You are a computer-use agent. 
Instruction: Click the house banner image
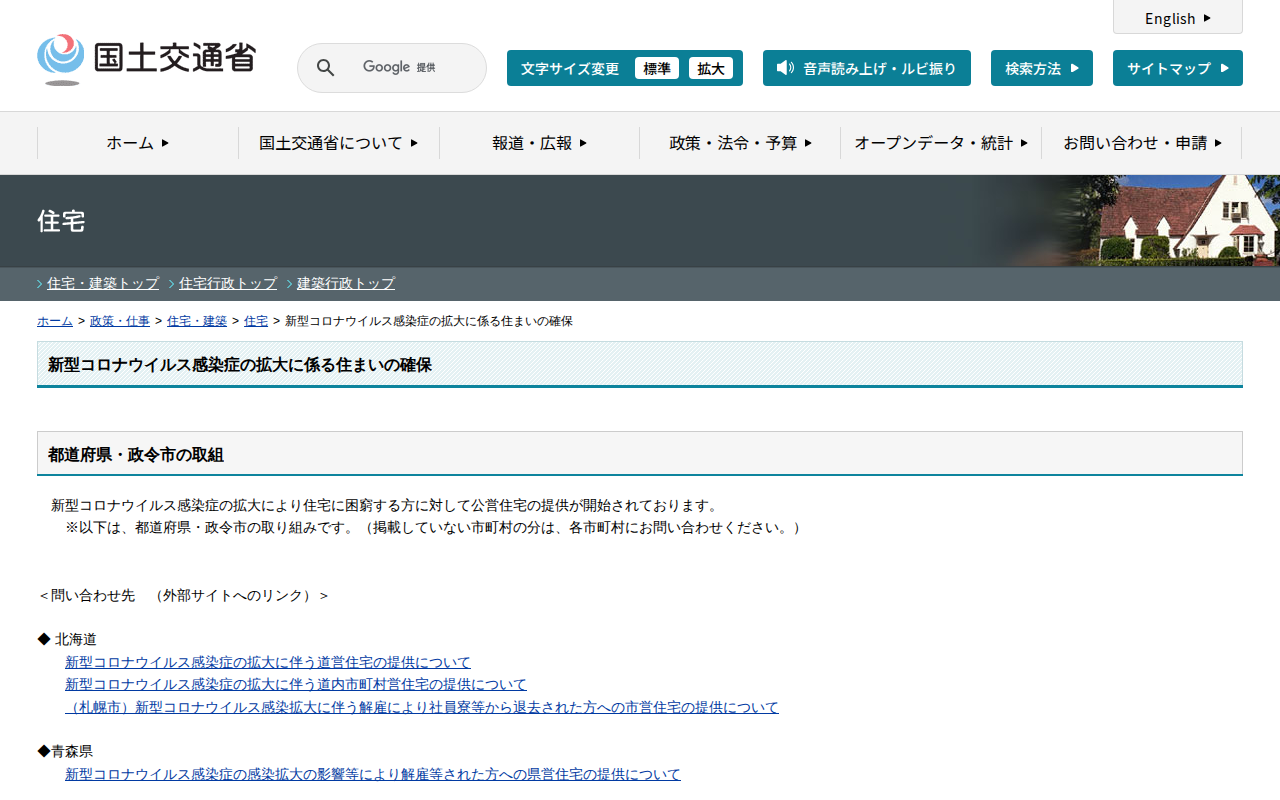[x=1170, y=221]
